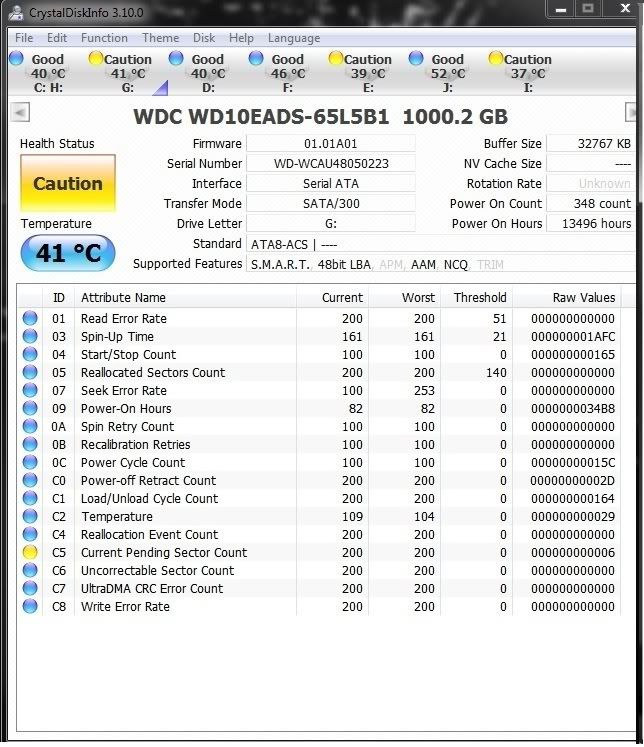Image resolution: width=644 pixels, height=747 pixels.
Task: Open the Function menu
Action: (104, 38)
